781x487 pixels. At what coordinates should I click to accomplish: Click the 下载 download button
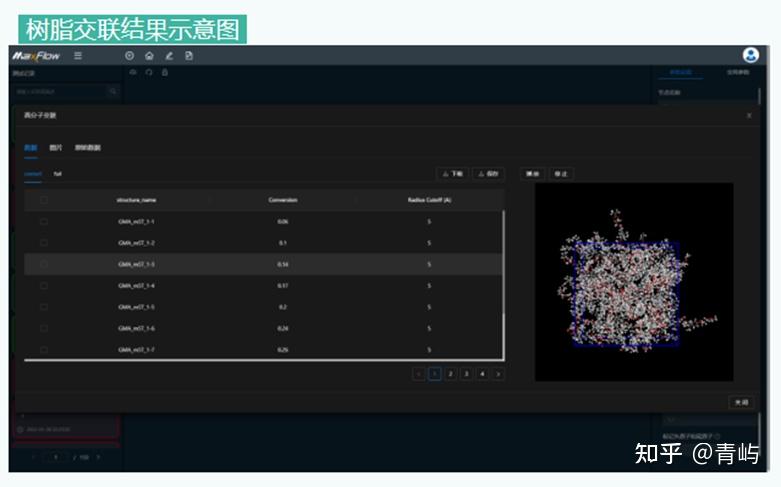pyautogui.click(x=452, y=174)
